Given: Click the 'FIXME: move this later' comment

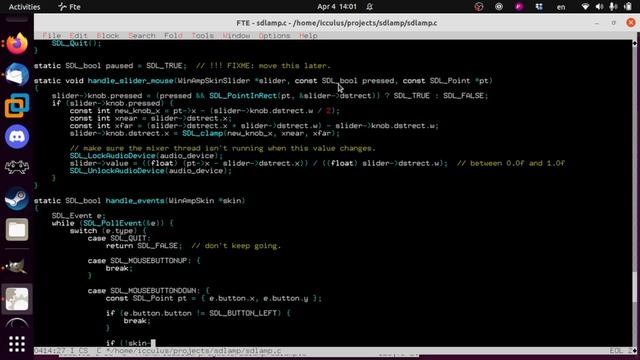Looking at the screenshot, I should point(263,66).
